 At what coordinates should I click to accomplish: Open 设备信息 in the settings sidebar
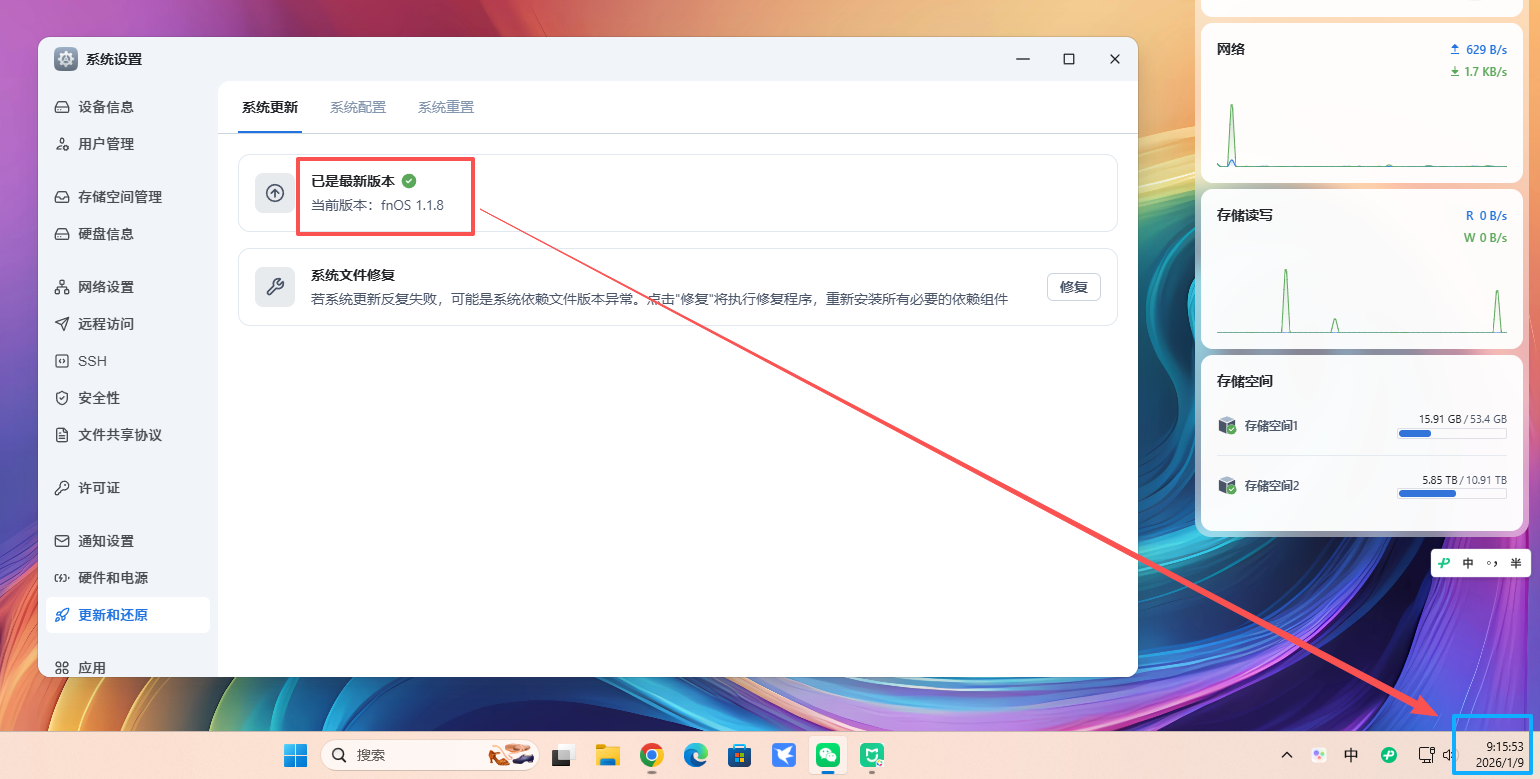coord(103,107)
